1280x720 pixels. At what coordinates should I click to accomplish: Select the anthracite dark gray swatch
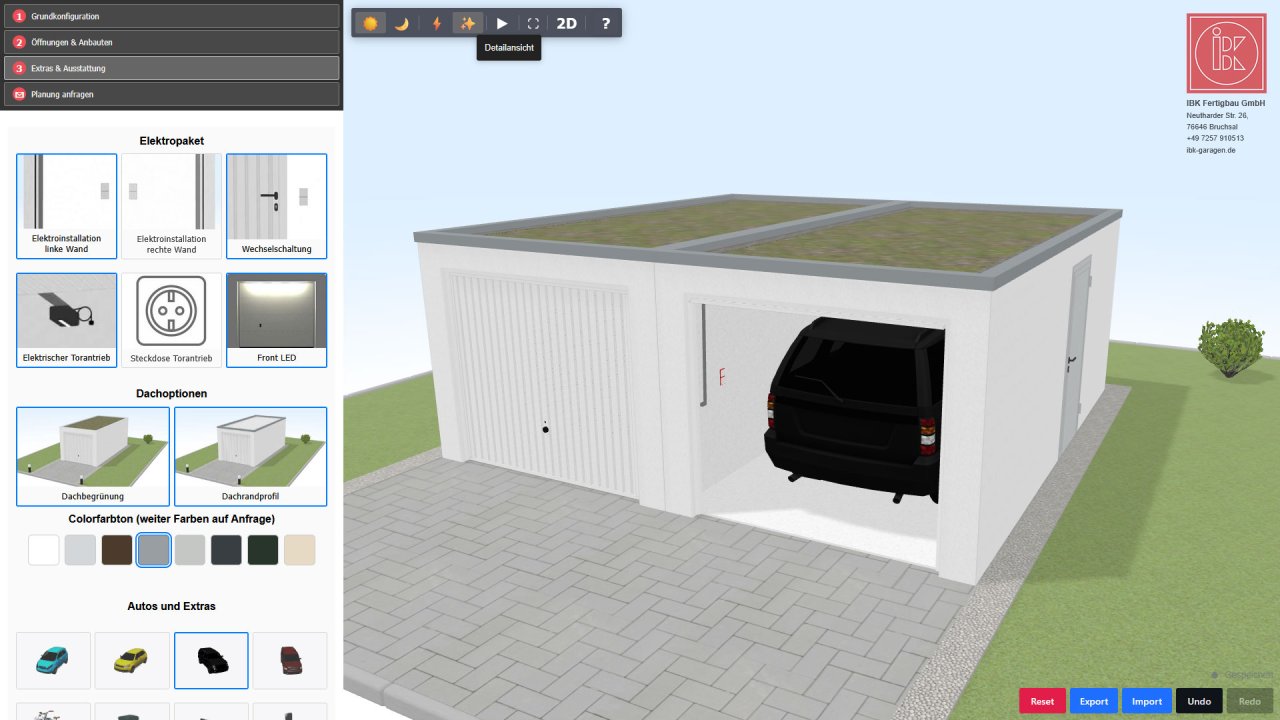[227, 550]
